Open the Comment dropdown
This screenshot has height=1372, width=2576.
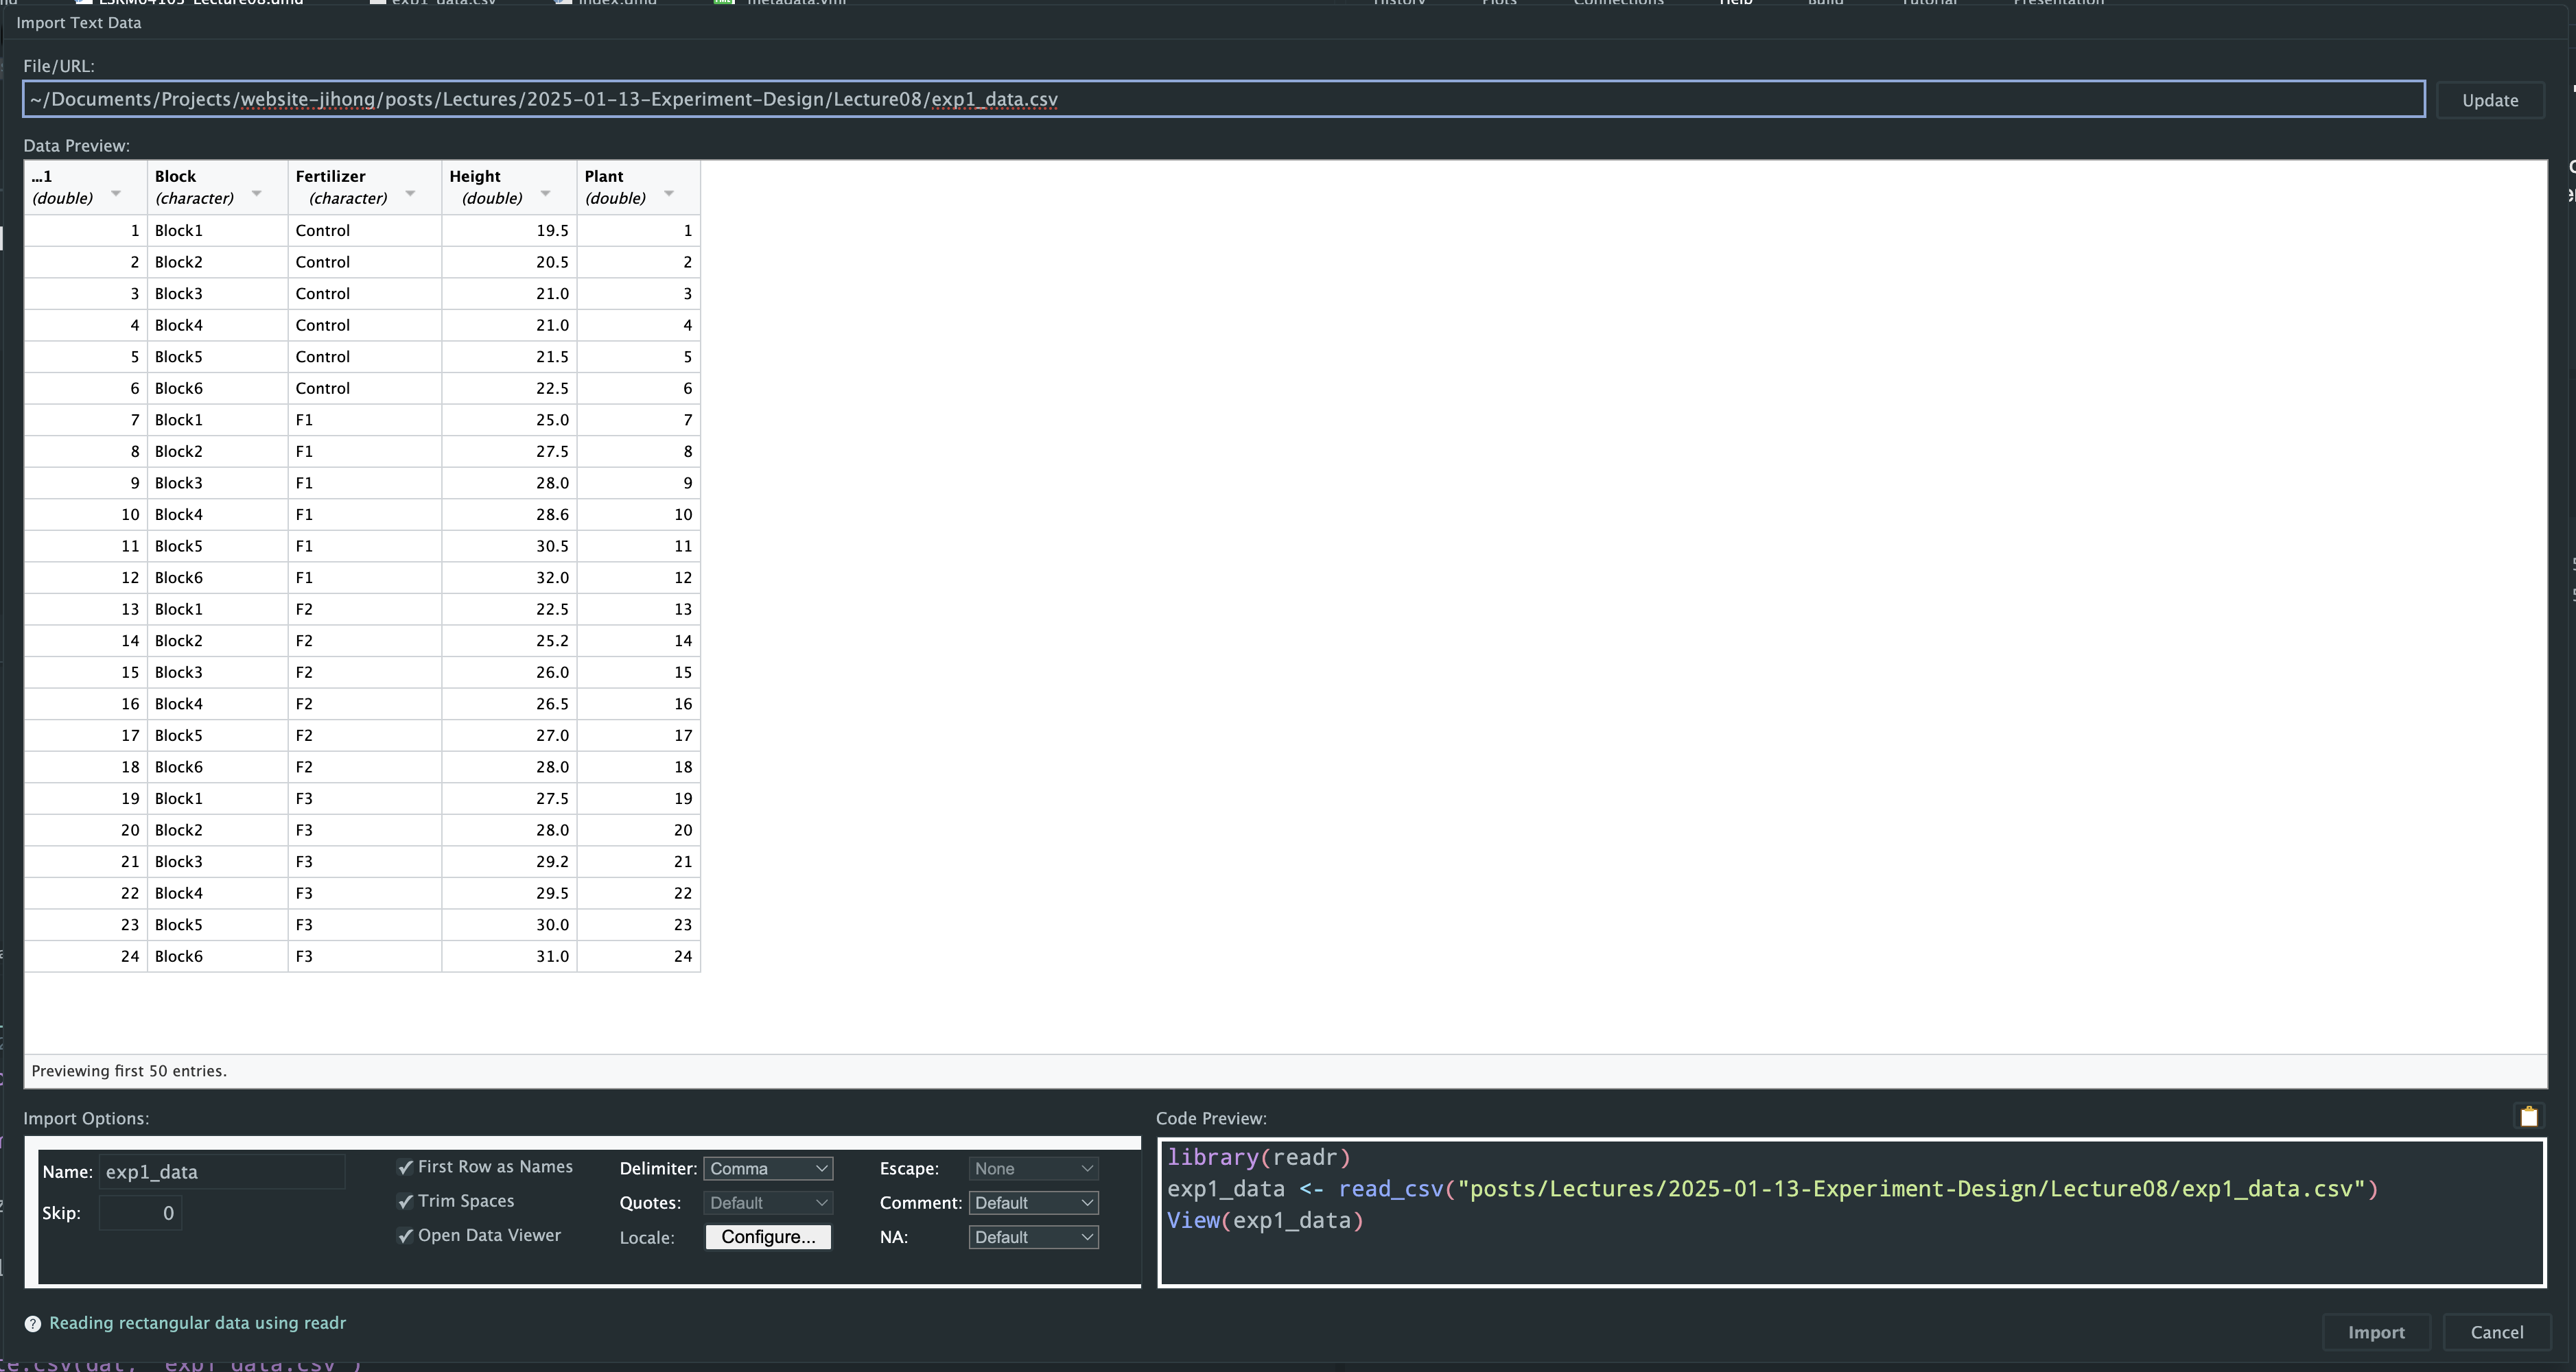point(1033,1203)
